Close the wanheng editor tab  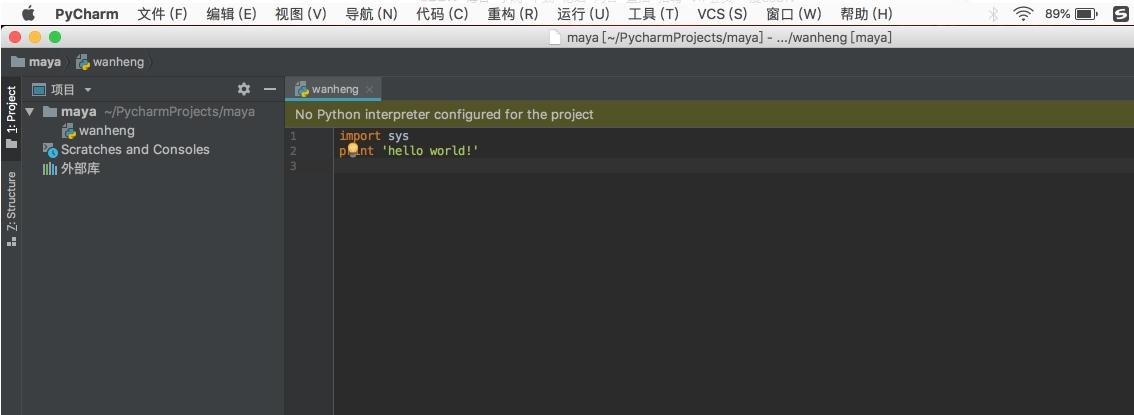click(x=369, y=89)
